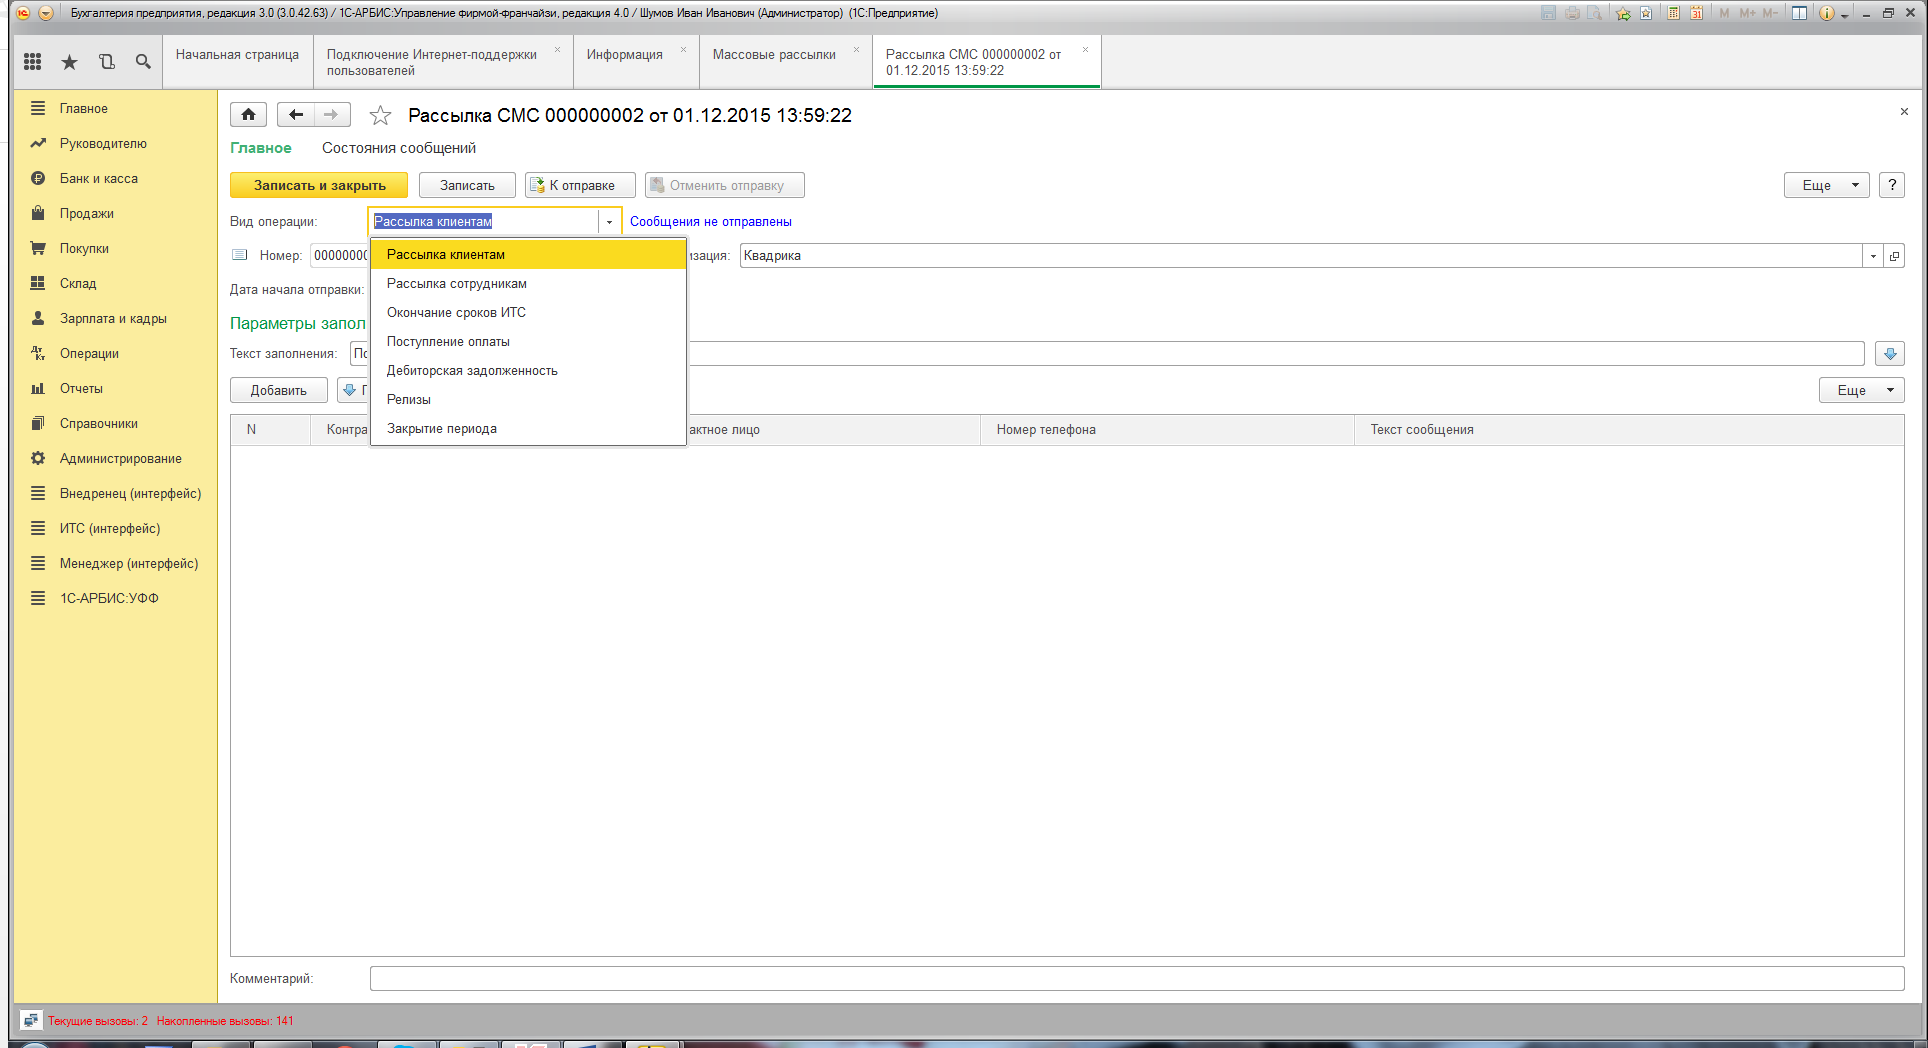Screen dimensions: 1928x1048
Task: Open Favorites star in top panel
Action: (x=69, y=62)
